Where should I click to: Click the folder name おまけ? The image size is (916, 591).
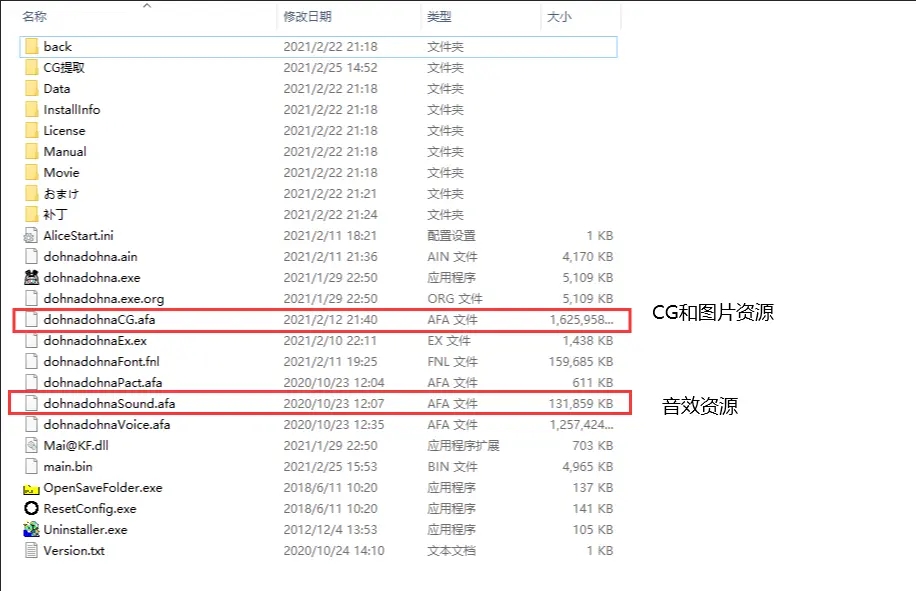(61, 194)
